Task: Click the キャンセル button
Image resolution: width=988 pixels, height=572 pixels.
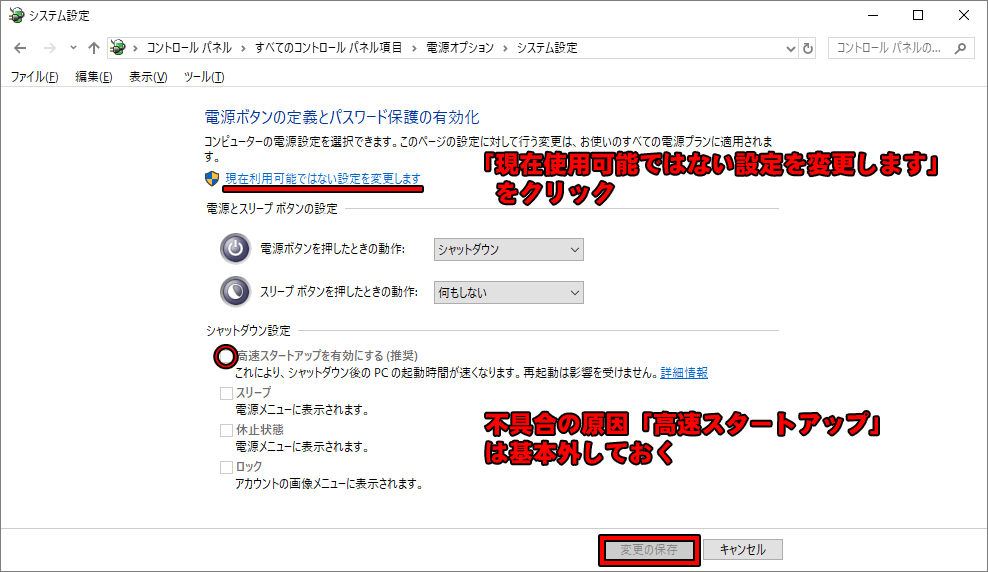Action: 743,550
